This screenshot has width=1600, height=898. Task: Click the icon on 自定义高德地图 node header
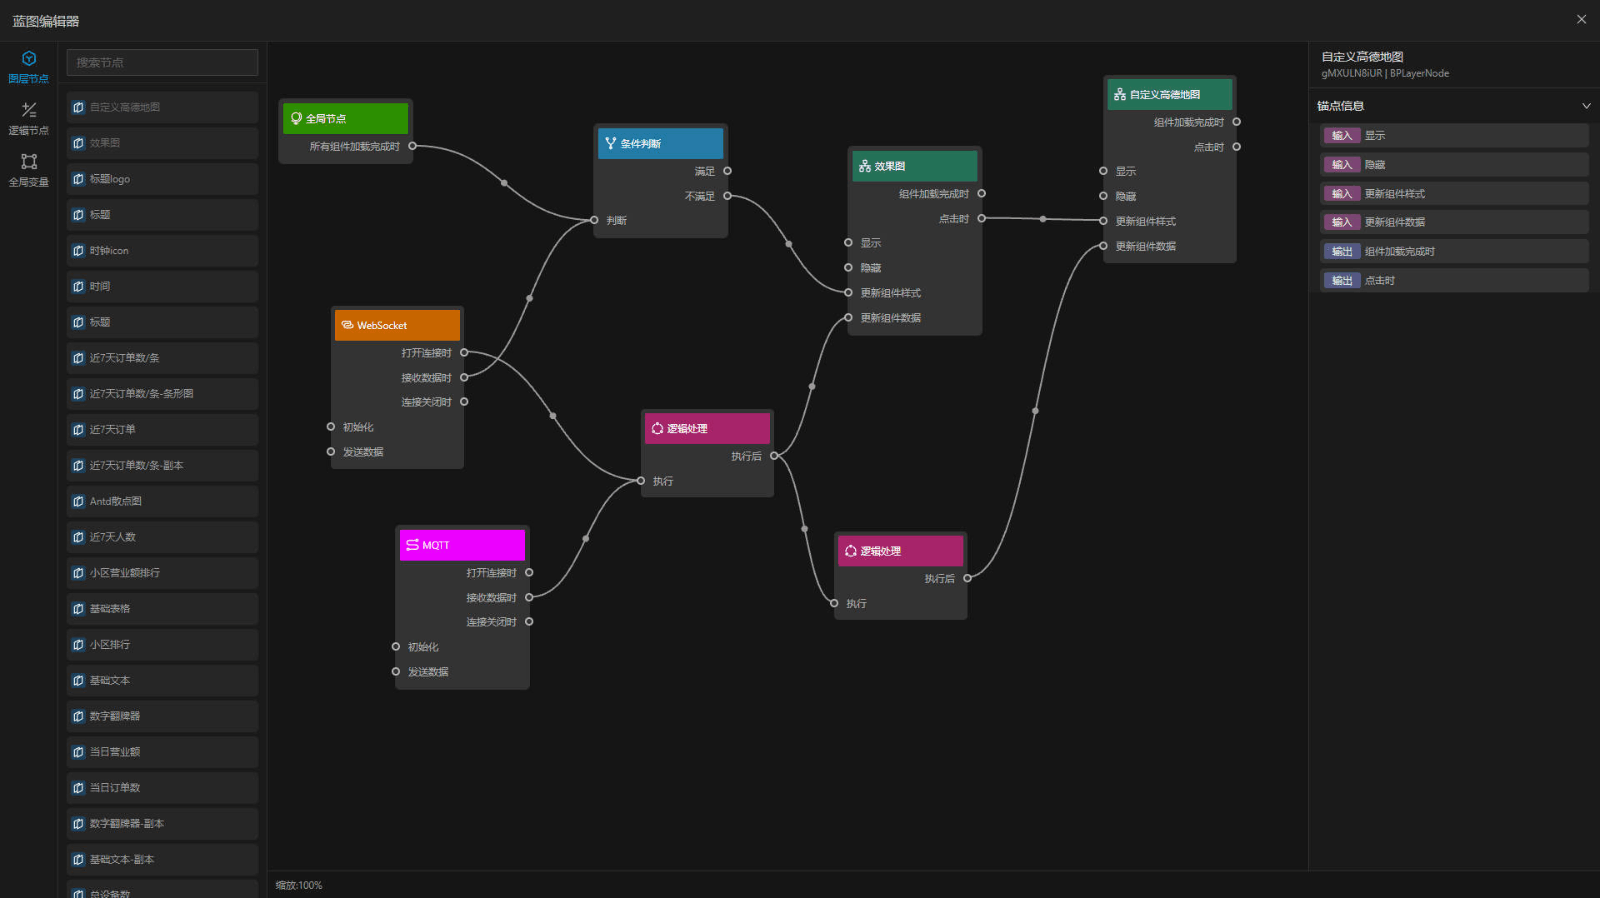pyautogui.click(x=1119, y=94)
